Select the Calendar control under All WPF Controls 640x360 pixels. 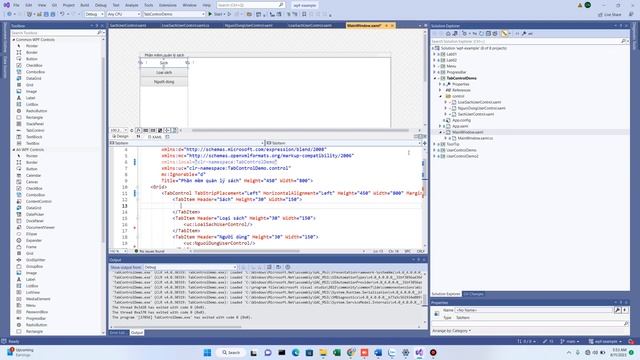[x=33, y=176]
